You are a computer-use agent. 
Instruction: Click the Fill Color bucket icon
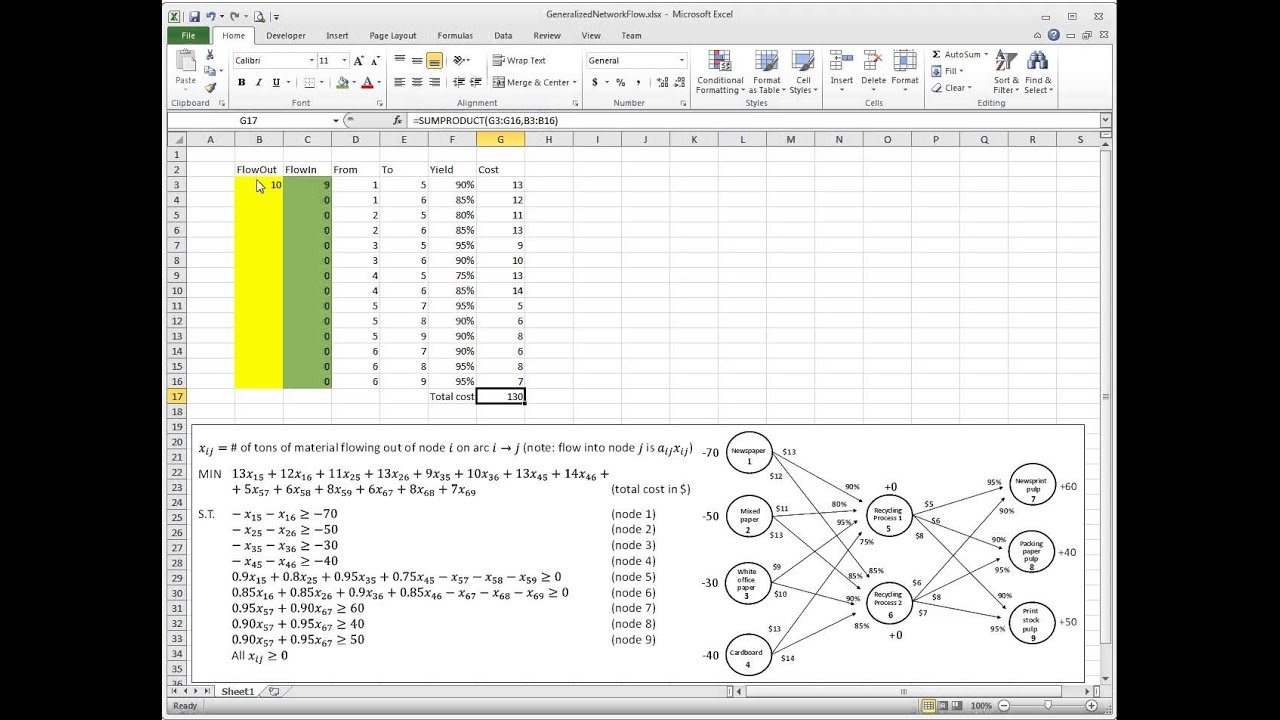[342, 83]
